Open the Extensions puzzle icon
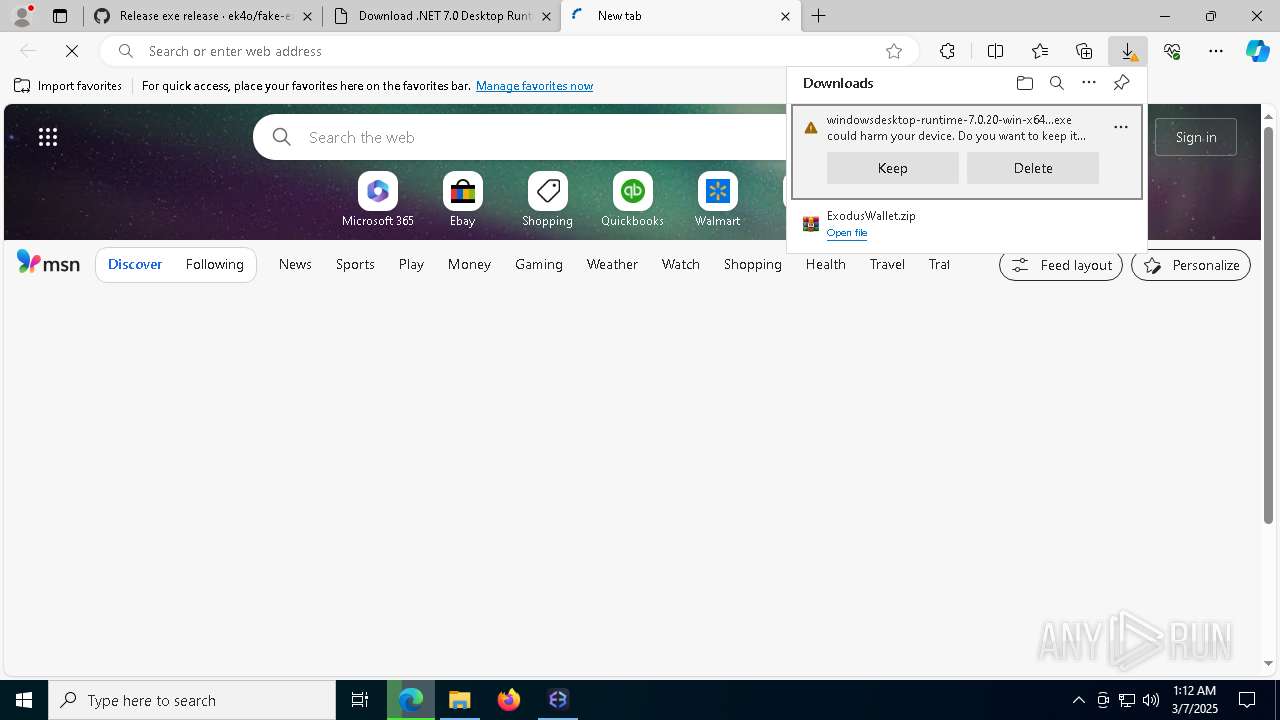The width and height of the screenshot is (1280, 720). pos(947,51)
